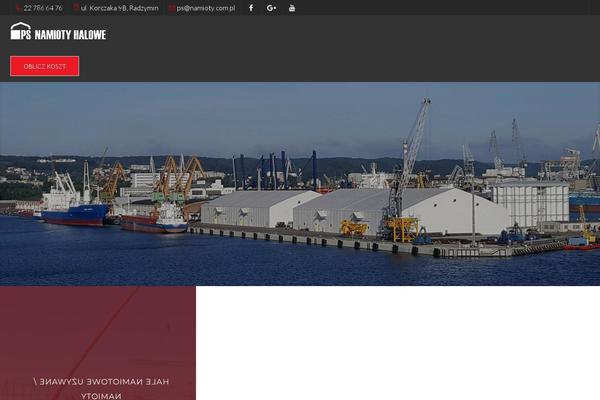Open the Google+ social icon

coord(271,8)
